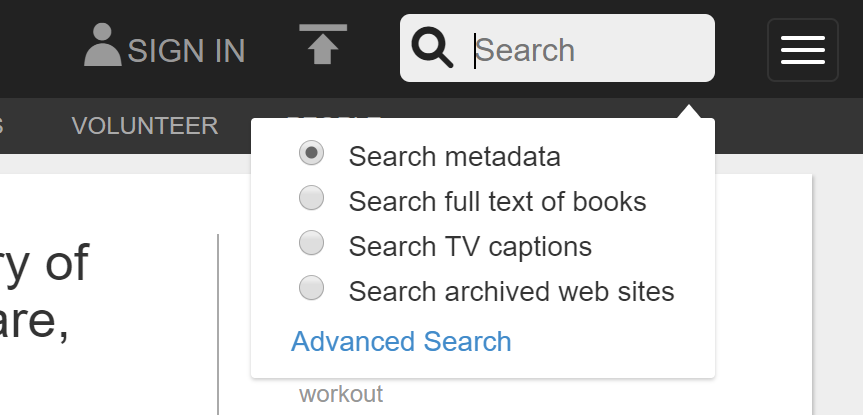Choose the Search TV captions radio button
The width and height of the screenshot is (863, 415).
pyautogui.click(x=312, y=243)
